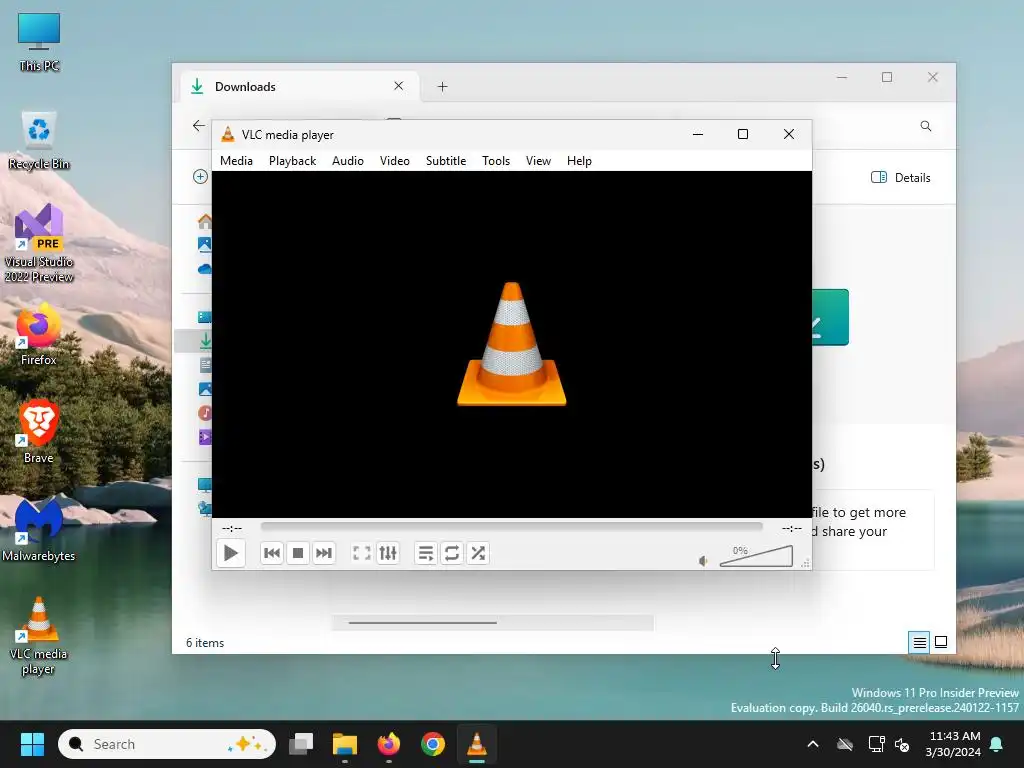Viewport: 1024px width, 768px height.
Task: Click the VLC icon in the taskbar
Action: (x=477, y=744)
